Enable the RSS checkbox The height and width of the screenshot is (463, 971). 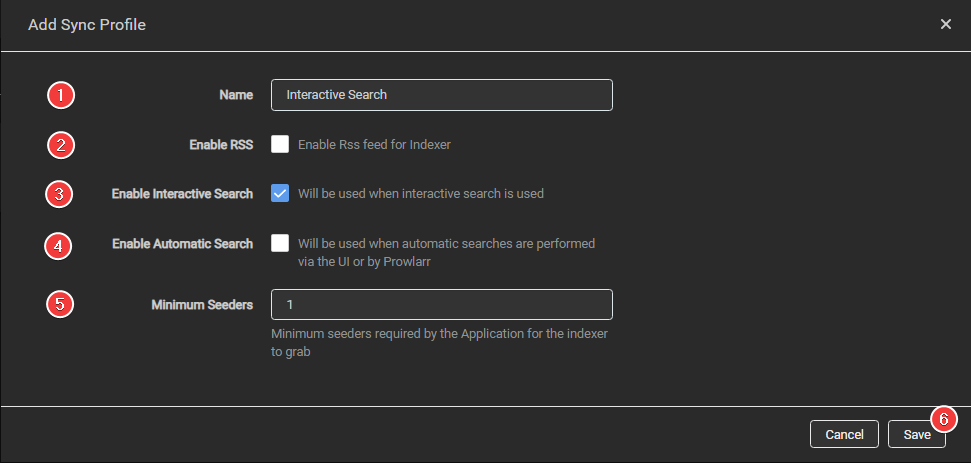pos(280,144)
